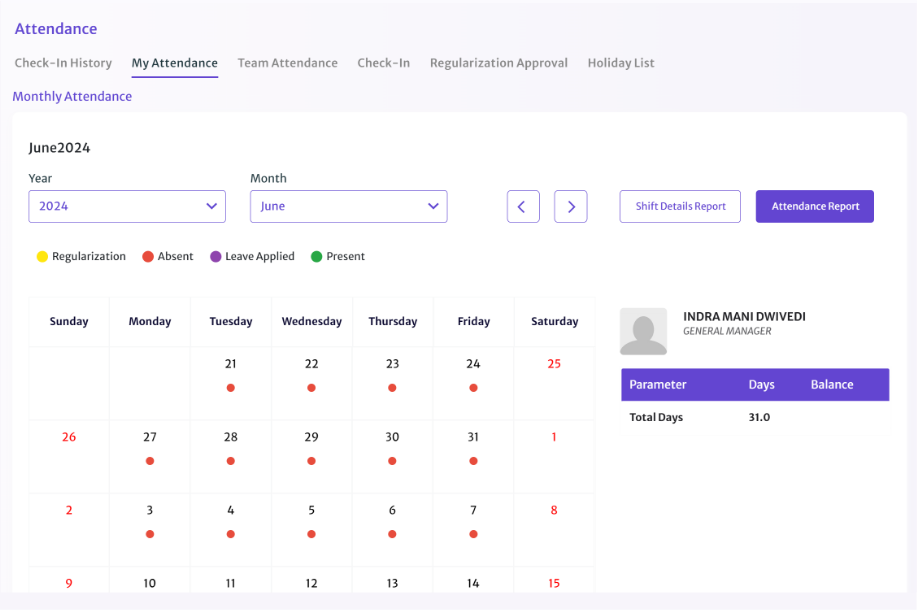The width and height of the screenshot is (917, 610).
Task: Click the green Present legend dot
Action: (316, 256)
